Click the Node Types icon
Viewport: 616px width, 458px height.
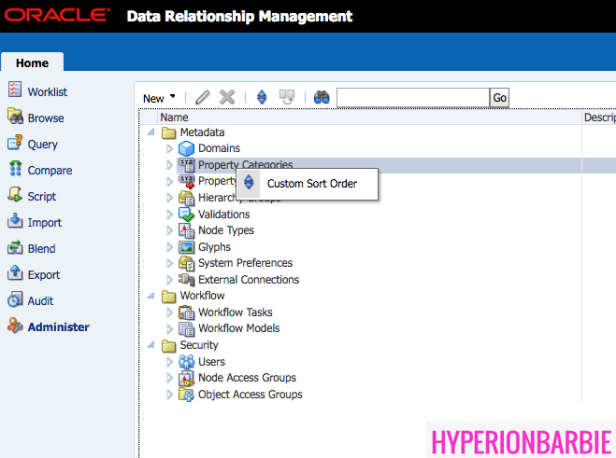click(186, 231)
